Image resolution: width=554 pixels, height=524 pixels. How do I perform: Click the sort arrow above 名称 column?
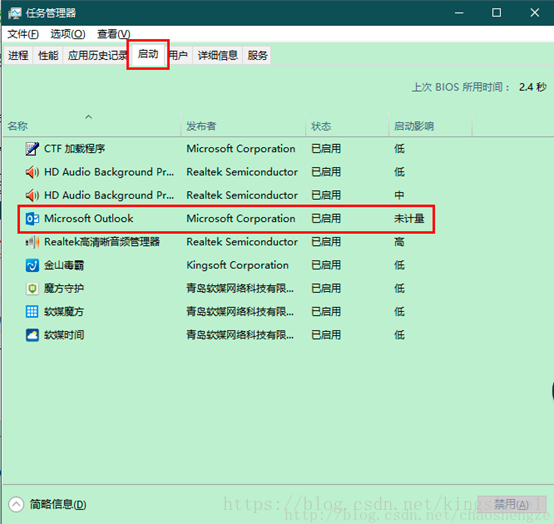pos(88,117)
